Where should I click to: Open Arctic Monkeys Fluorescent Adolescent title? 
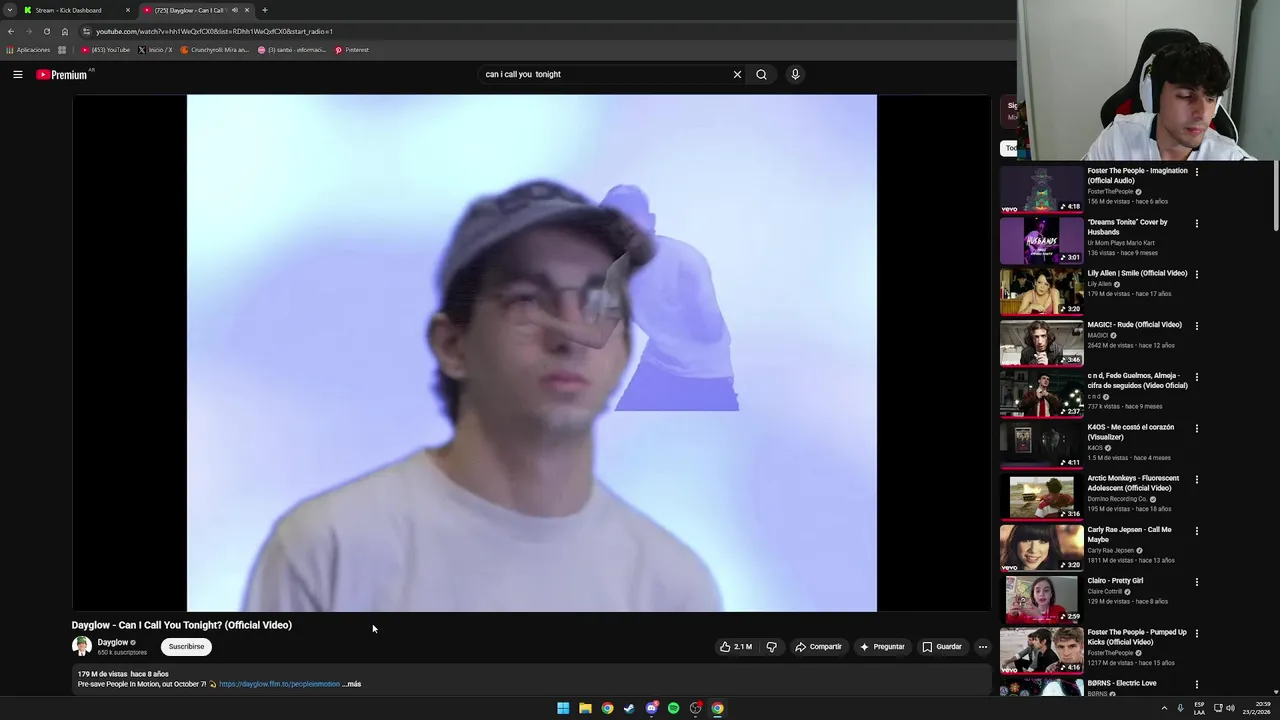1133,483
